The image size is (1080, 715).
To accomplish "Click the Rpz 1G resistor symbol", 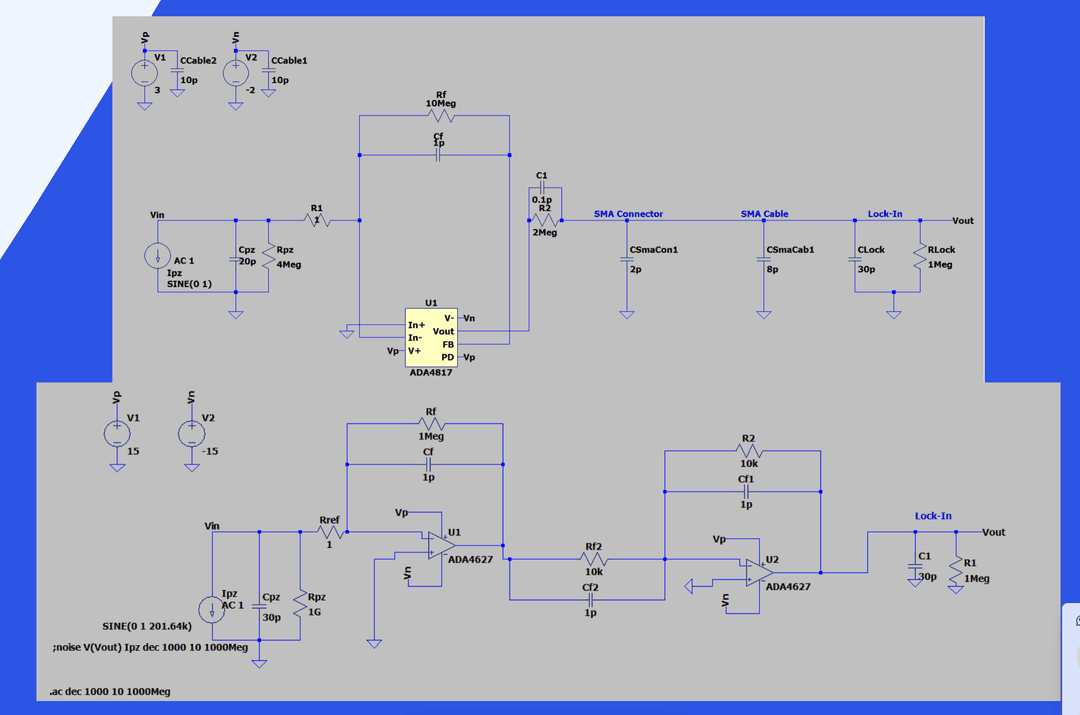I will click(x=300, y=602).
